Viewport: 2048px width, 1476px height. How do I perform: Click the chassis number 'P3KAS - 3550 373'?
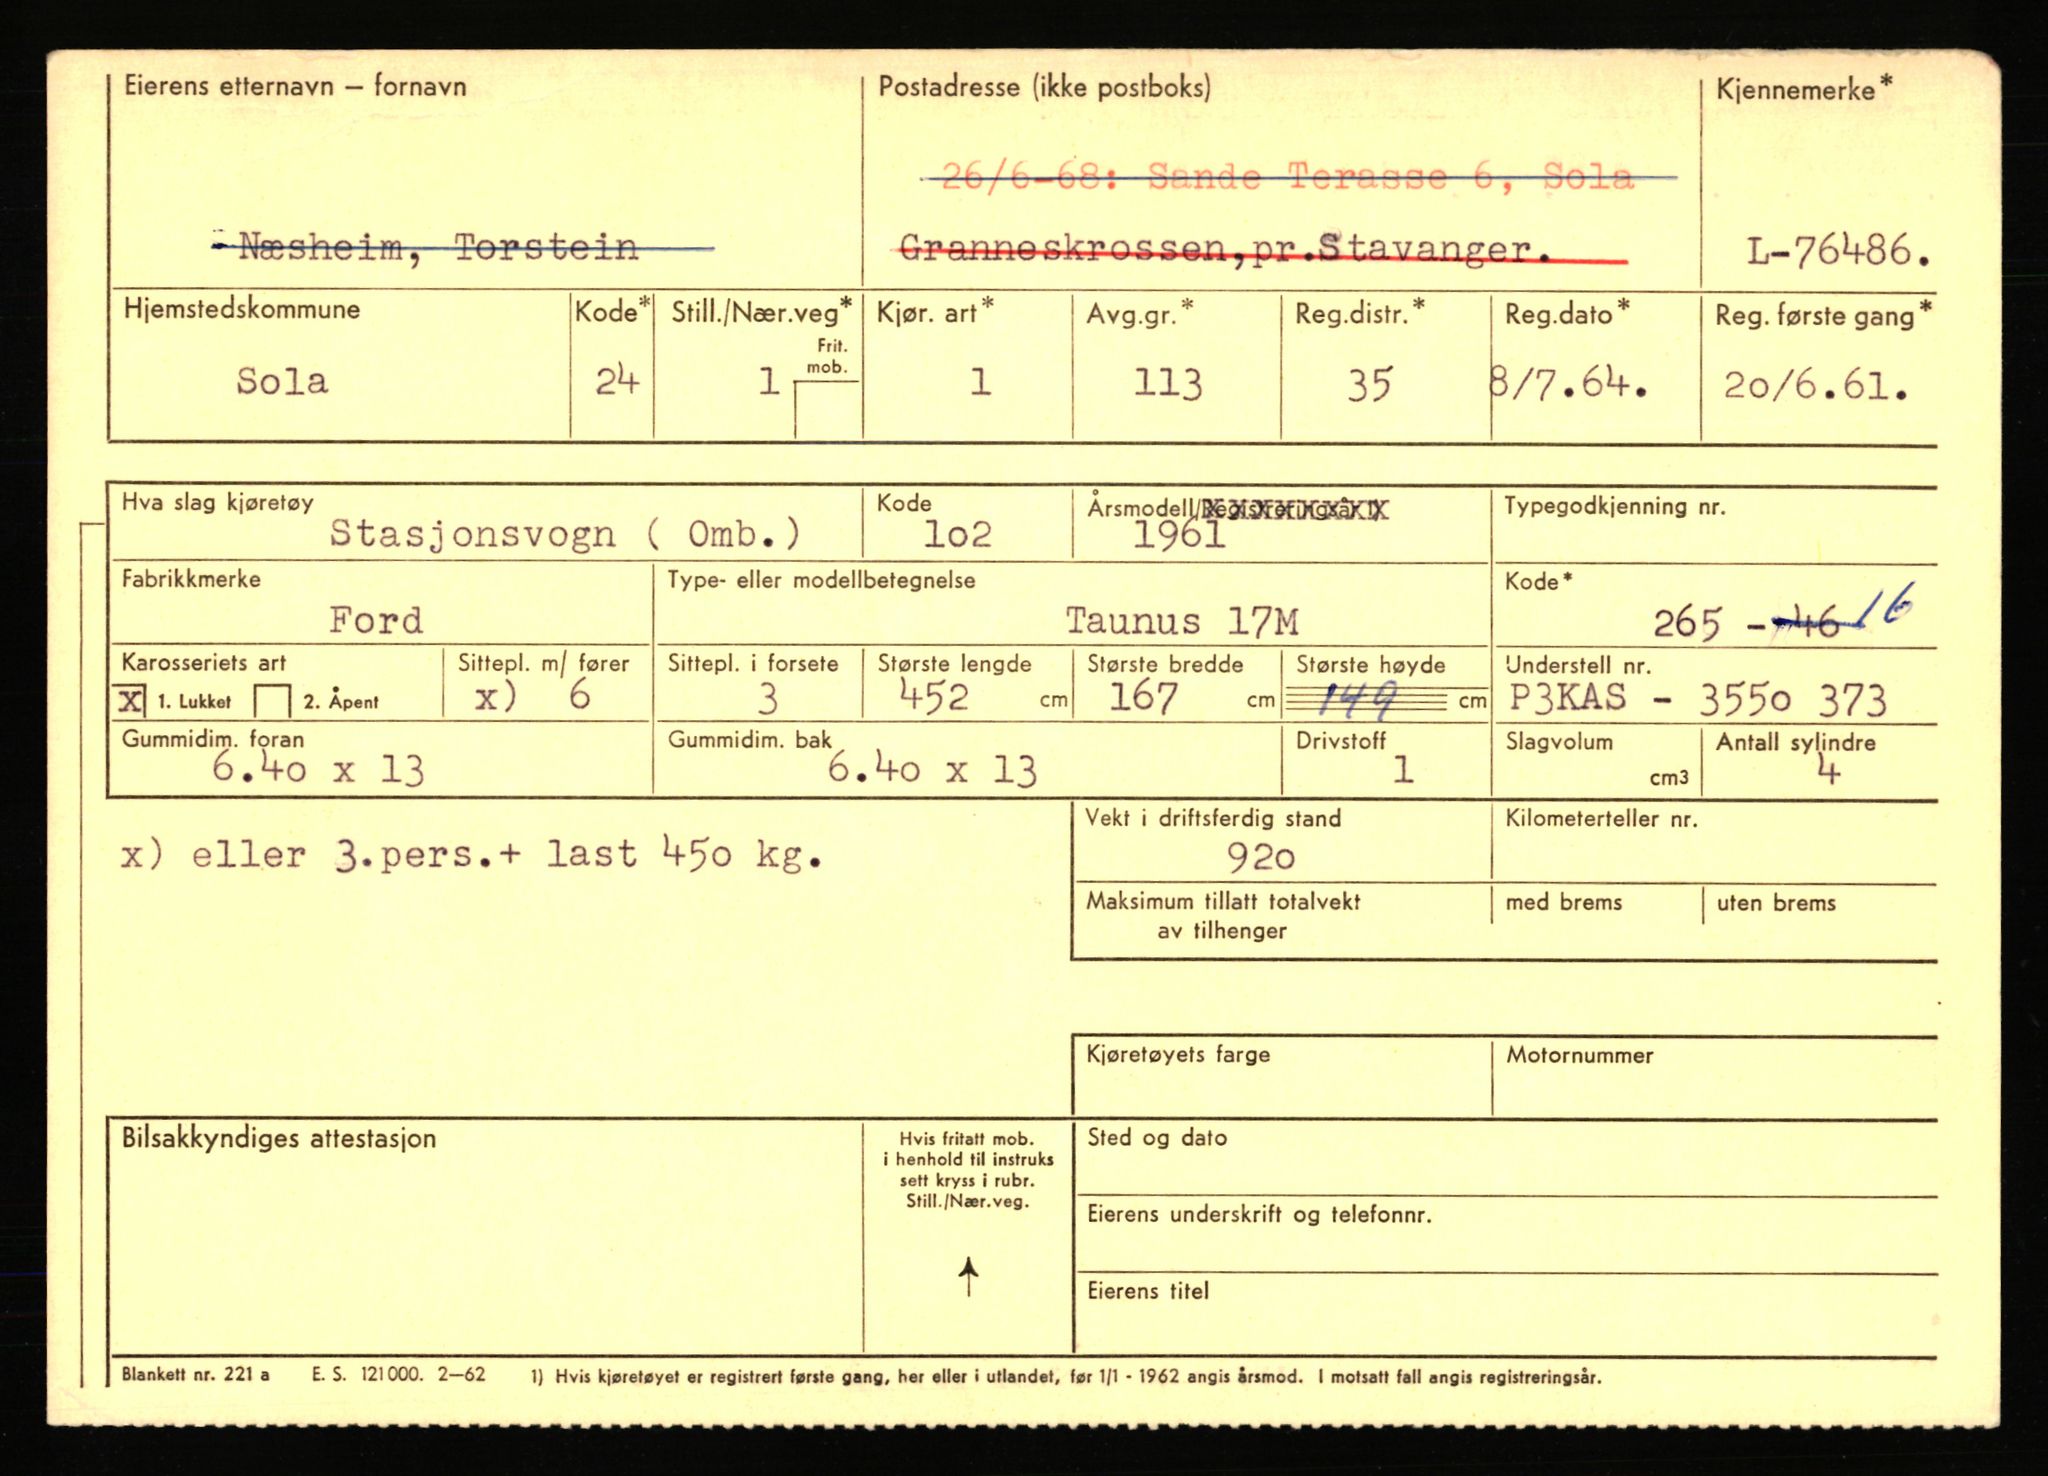[x=1697, y=699]
